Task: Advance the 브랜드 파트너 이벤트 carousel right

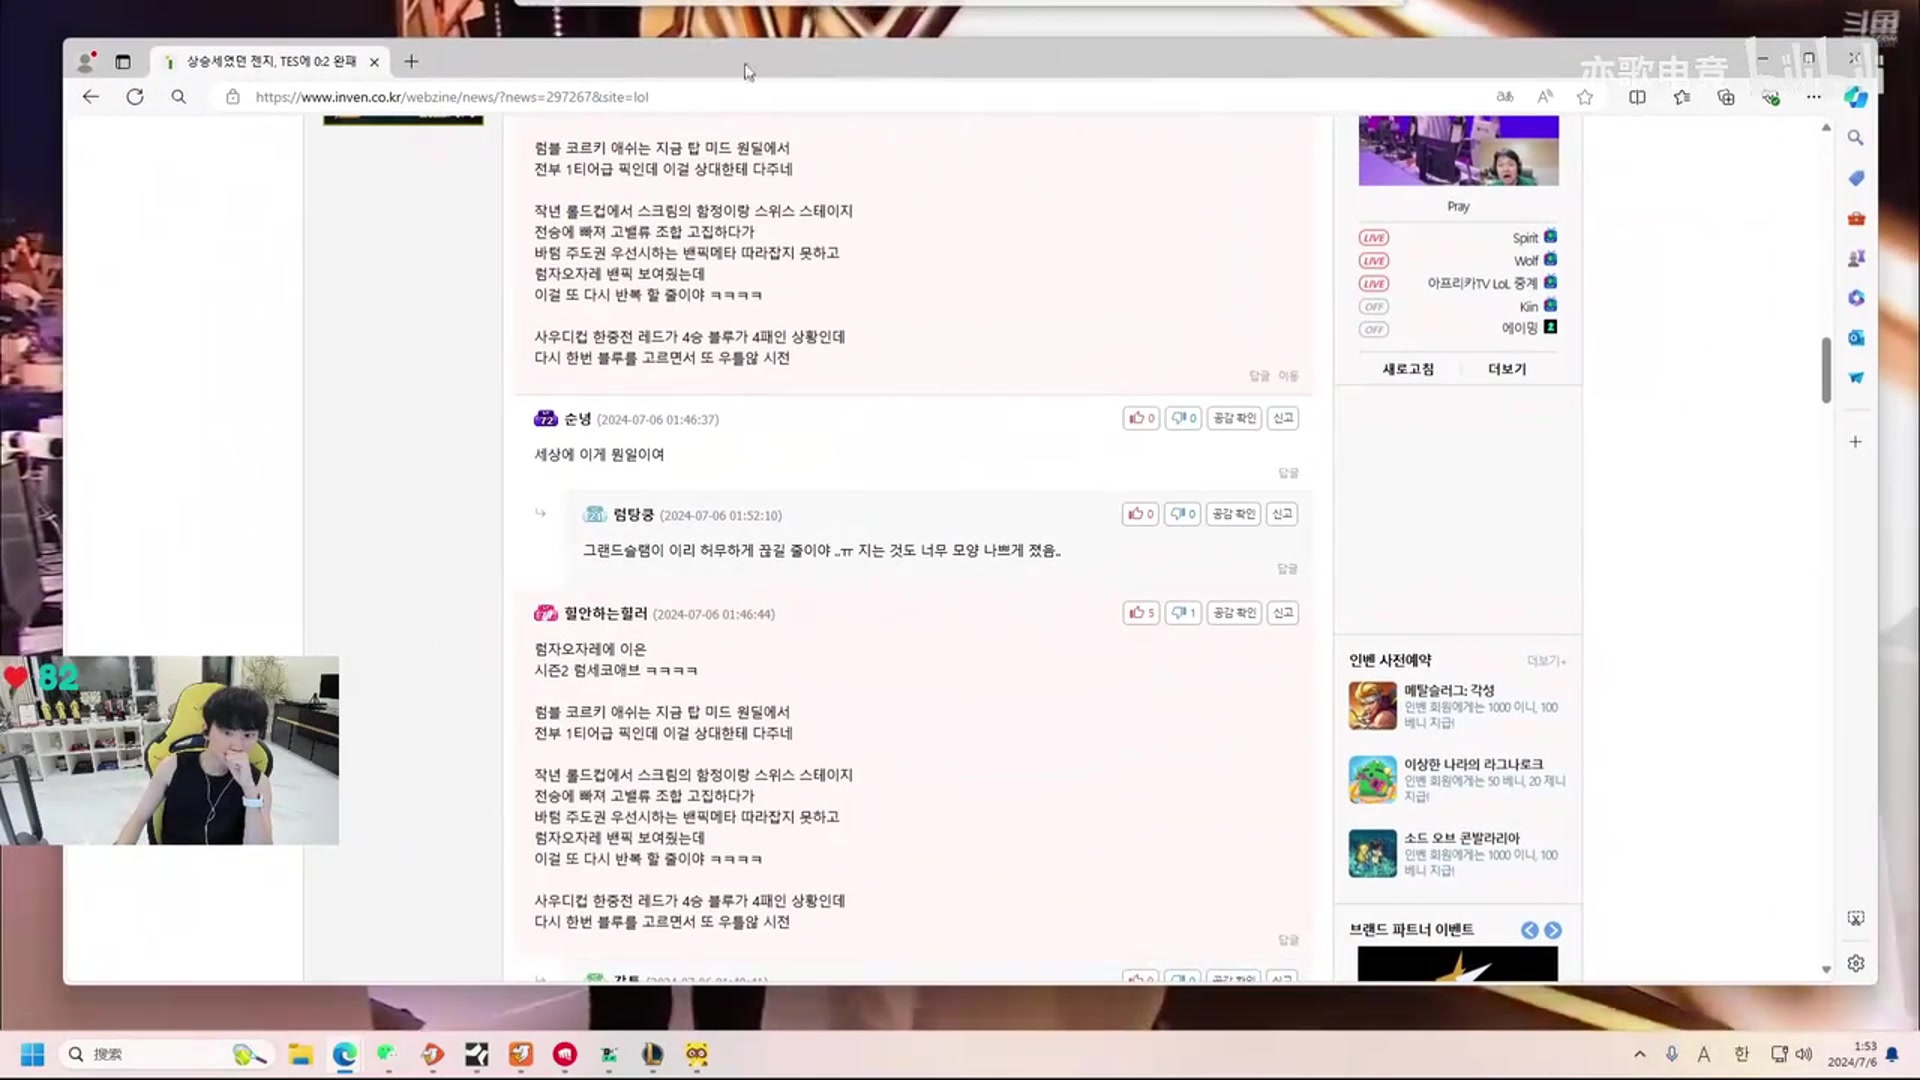Action: 1553,930
